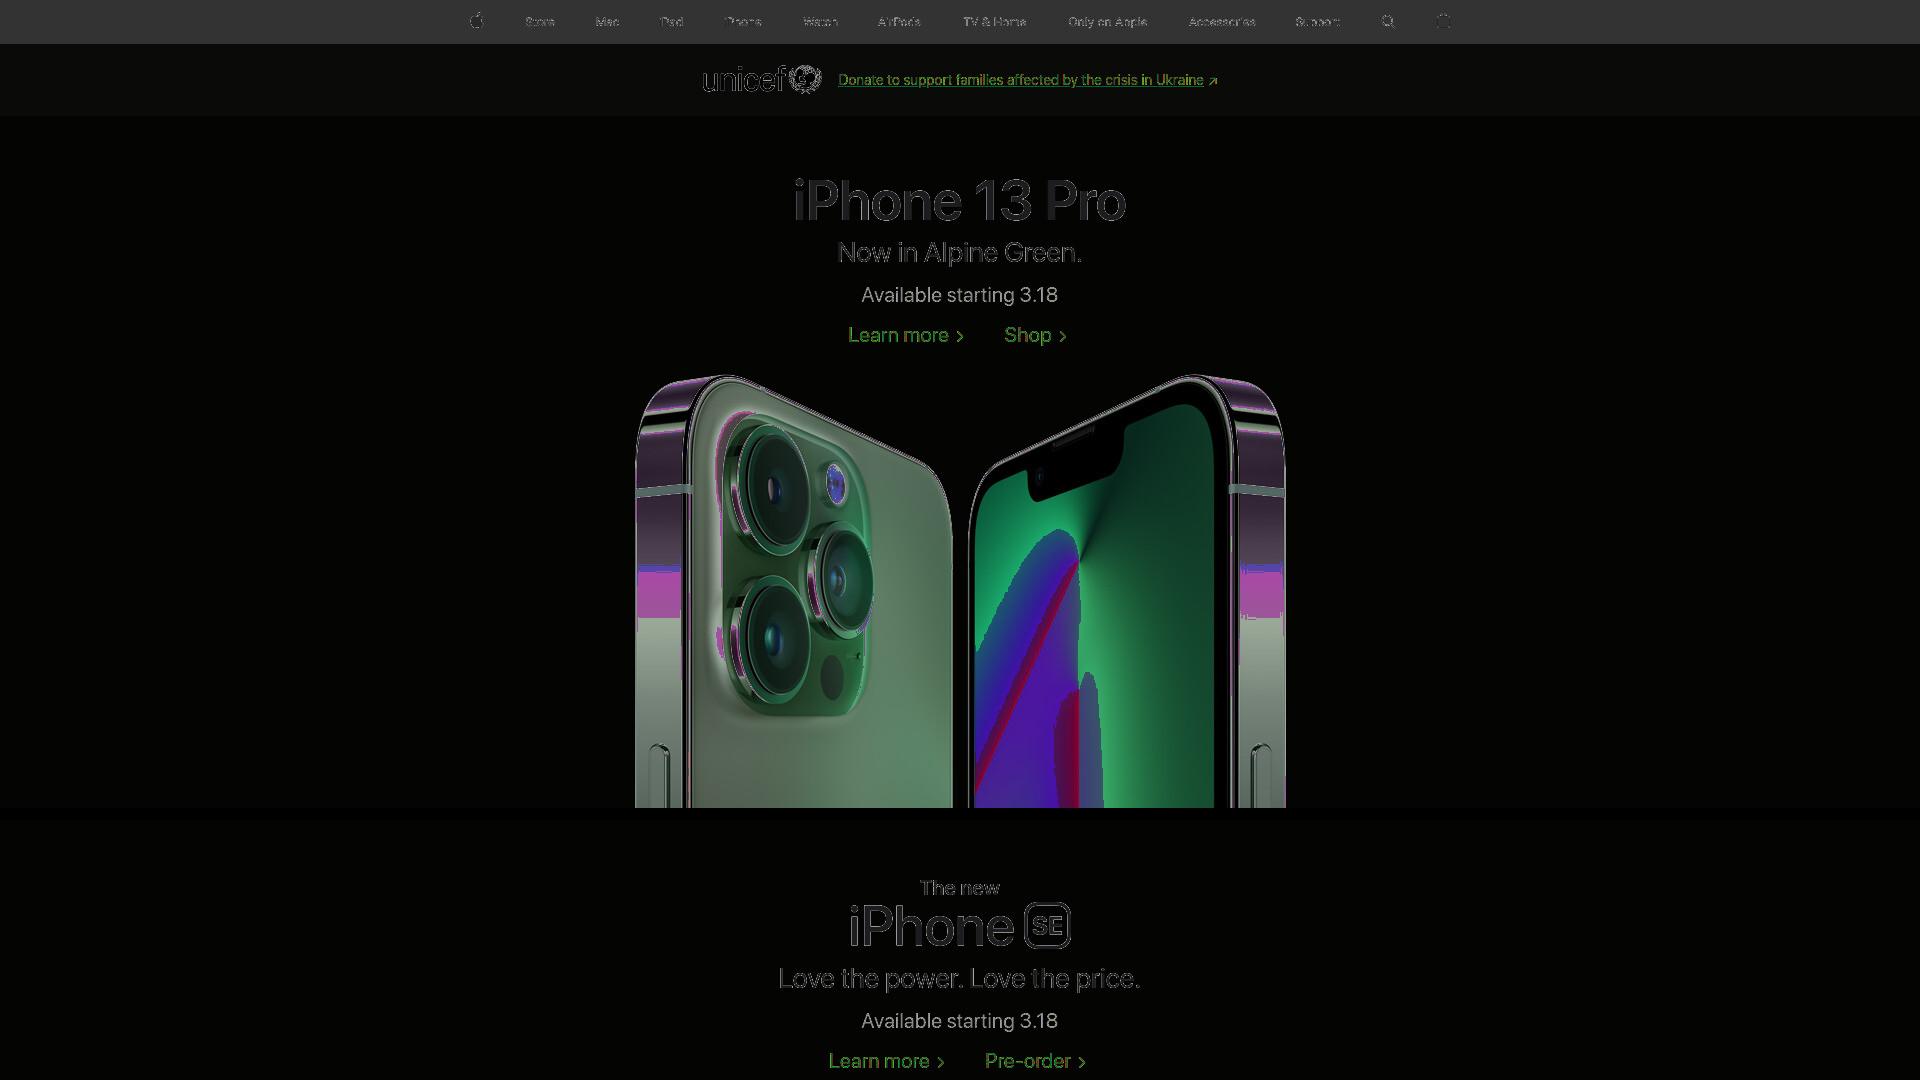Image resolution: width=1920 pixels, height=1080 pixels.
Task: Click the UNICEF logo
Action: click(x=762, y=79)
